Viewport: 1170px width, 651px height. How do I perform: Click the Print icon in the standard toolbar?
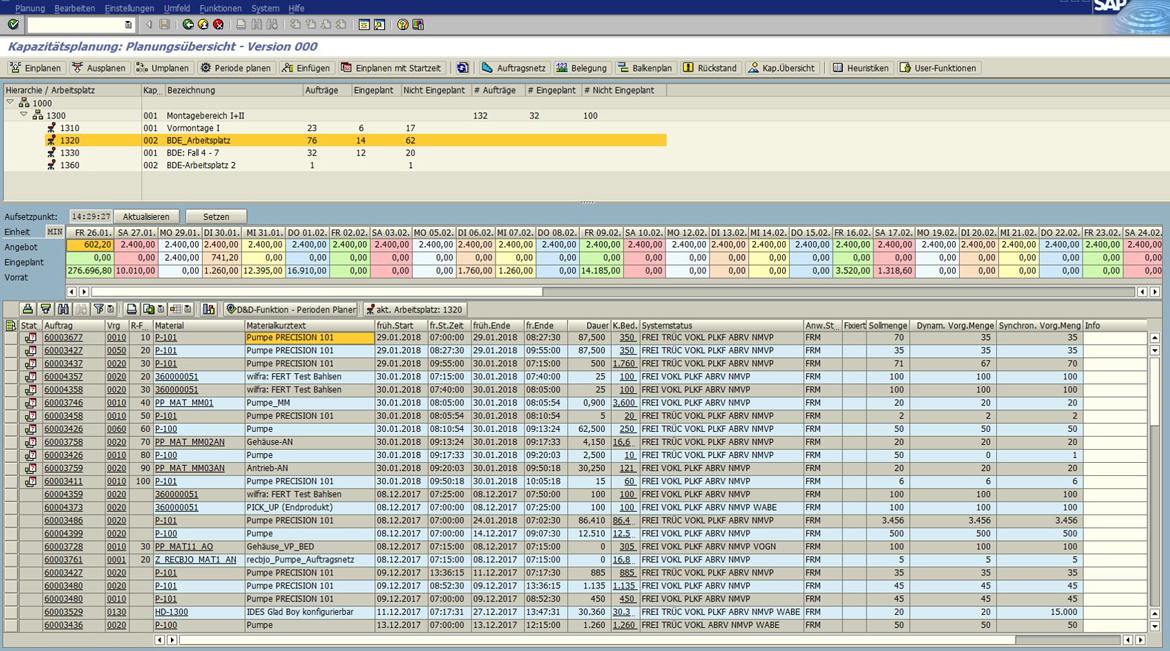[x=241, y=25]
